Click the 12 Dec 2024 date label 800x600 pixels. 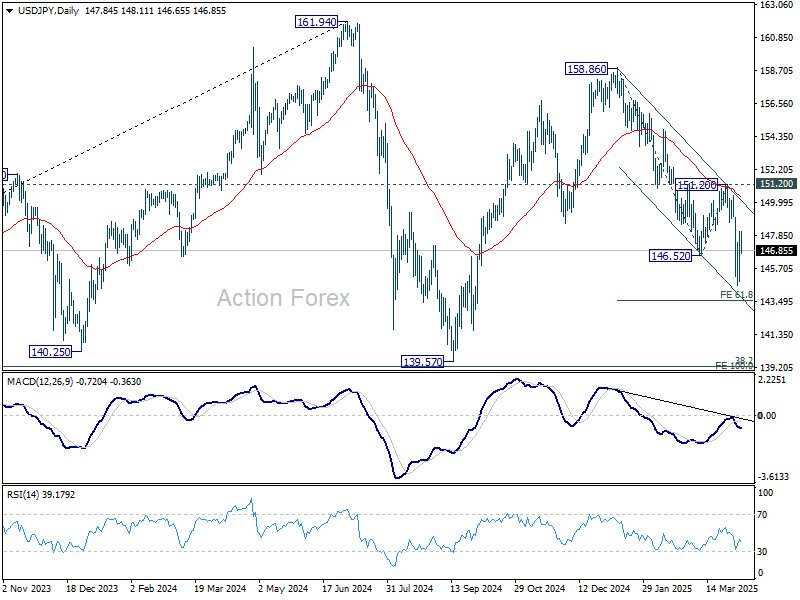(604, 588)
